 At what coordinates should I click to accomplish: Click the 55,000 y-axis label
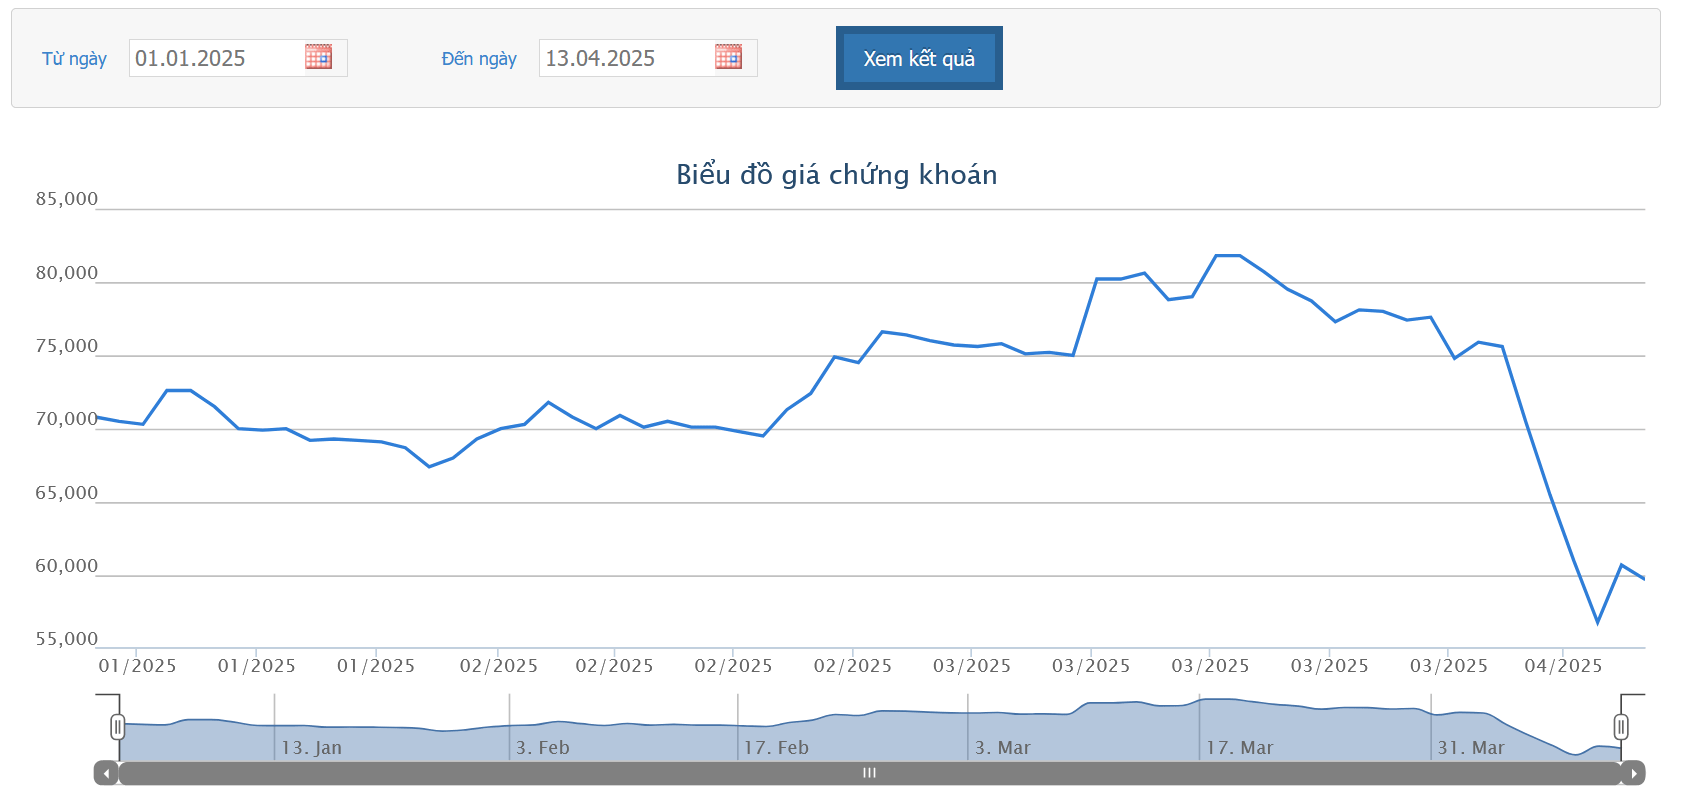[x=67, y=639]
